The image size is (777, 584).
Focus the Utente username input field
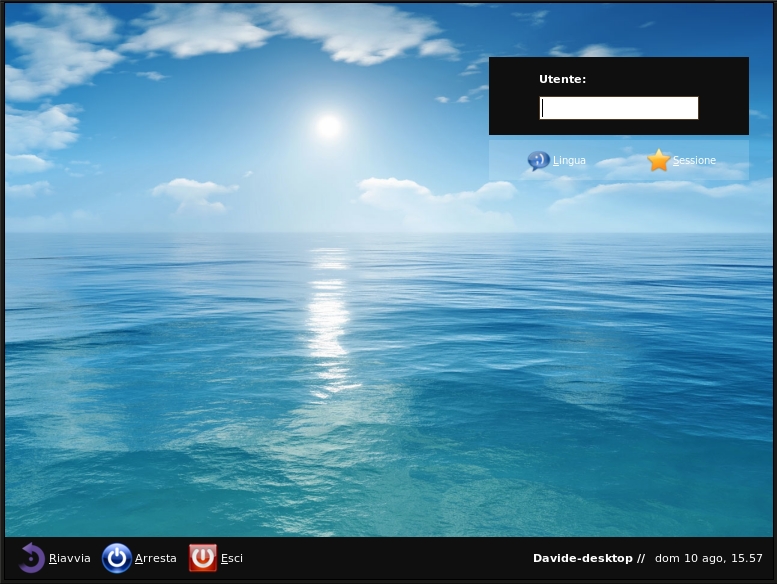(618, 108)
